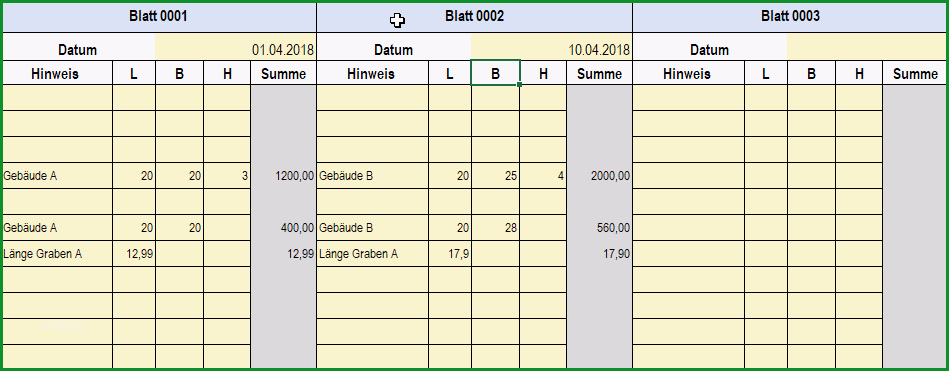
Task: Select B value 28 in Blatt 0002
Action: [x=495, y=228]
